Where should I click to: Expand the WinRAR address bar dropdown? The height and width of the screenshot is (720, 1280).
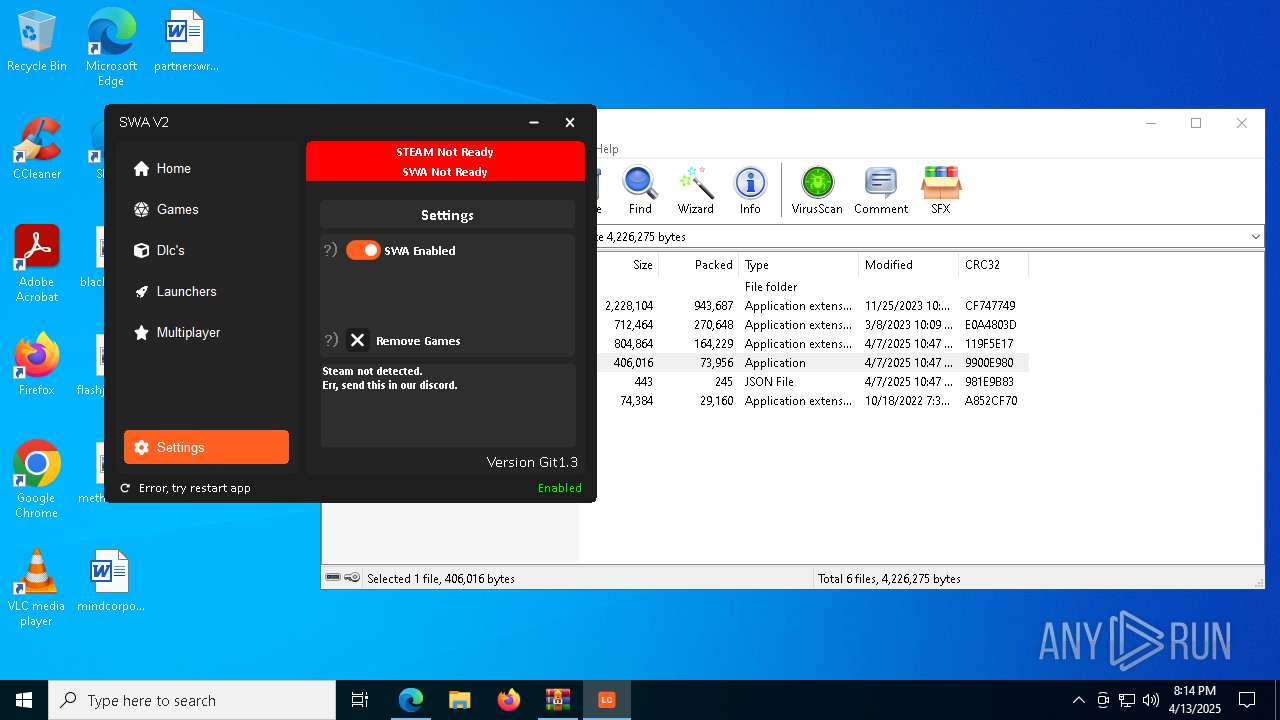1255,237
